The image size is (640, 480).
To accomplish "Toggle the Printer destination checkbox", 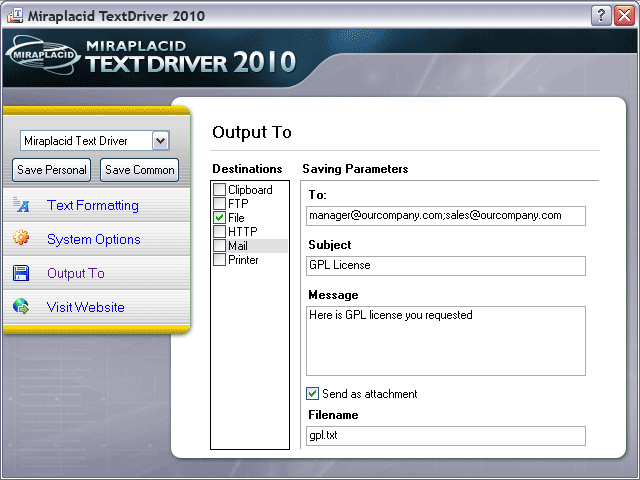I will (220, 260).
